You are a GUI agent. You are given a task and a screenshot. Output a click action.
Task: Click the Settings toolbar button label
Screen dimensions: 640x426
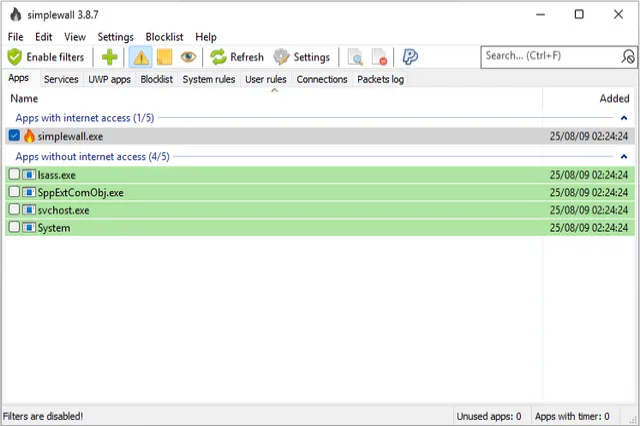point(312,57)
